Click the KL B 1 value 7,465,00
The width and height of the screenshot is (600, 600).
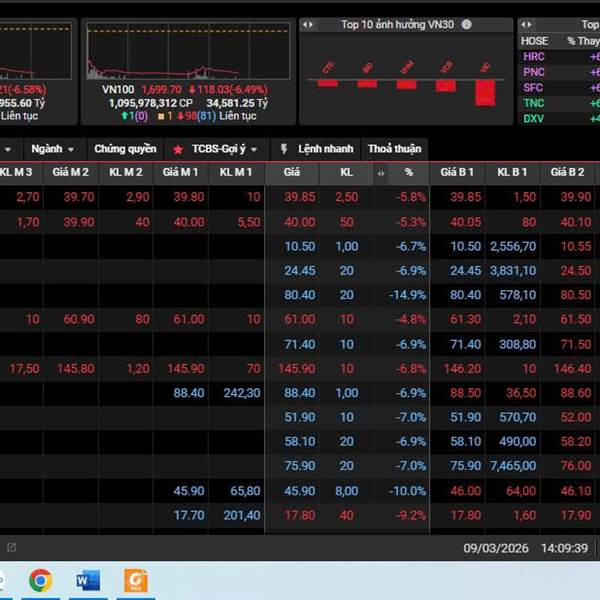pyautogui.click(x=513, y=466)
